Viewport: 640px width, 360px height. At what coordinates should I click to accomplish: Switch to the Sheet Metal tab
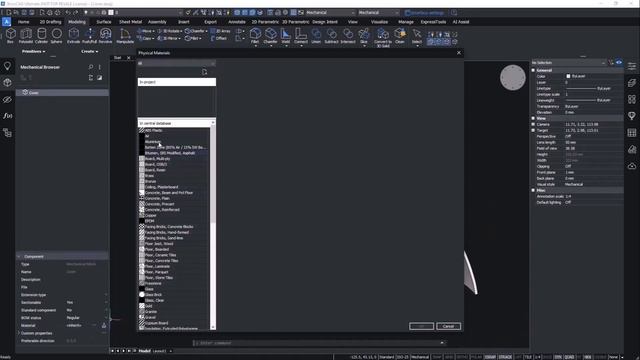click(x=130, y=22)
